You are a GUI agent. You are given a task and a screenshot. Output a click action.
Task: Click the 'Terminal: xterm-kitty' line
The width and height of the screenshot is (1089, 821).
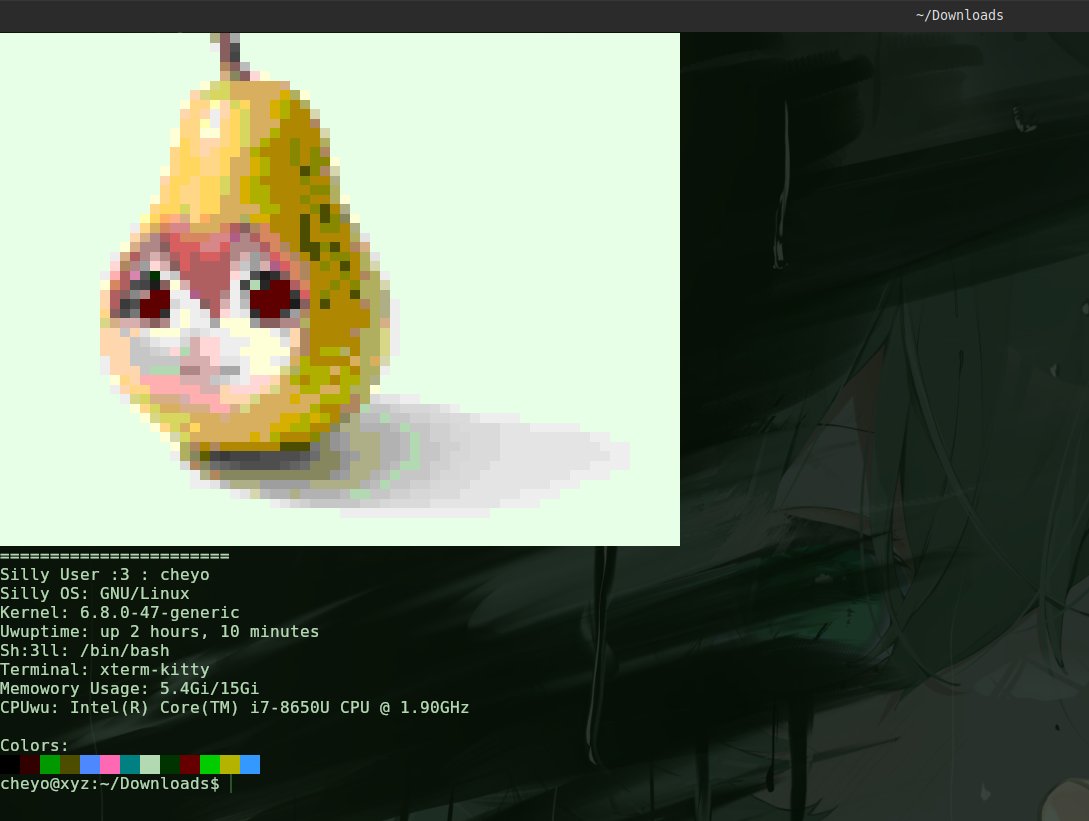pos(105,670)
